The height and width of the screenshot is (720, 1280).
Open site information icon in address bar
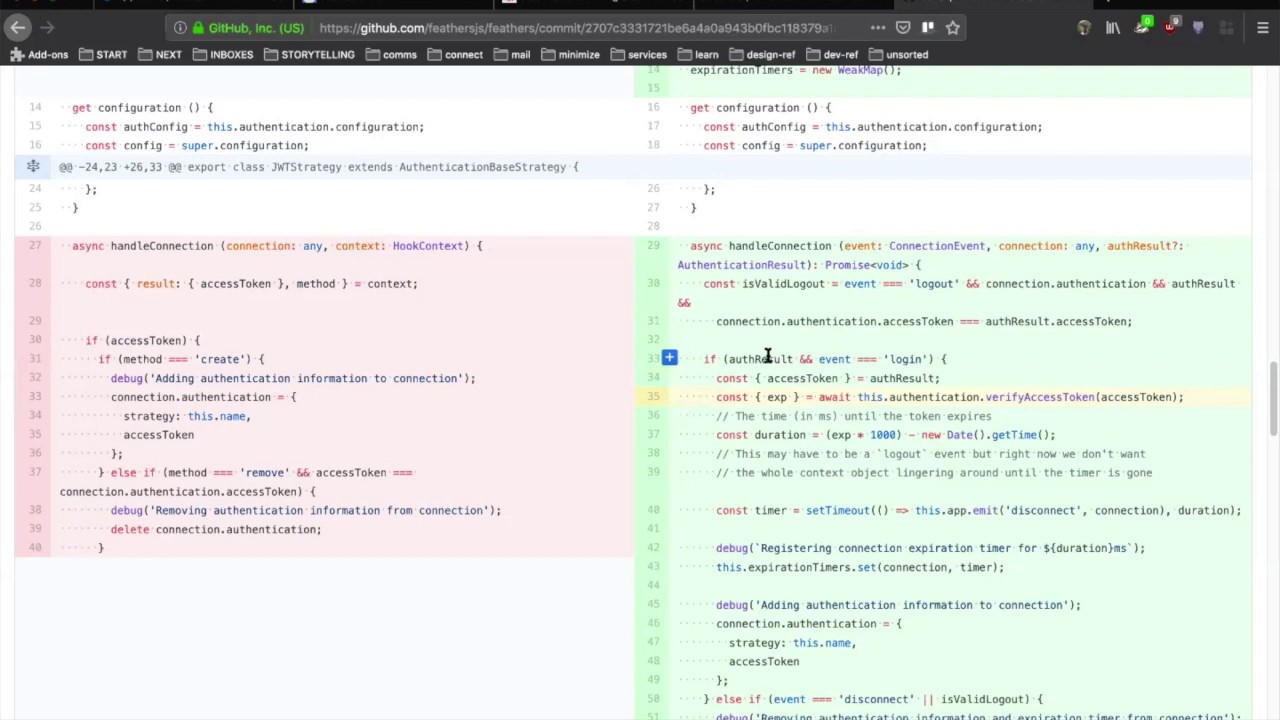click(179, 28)
